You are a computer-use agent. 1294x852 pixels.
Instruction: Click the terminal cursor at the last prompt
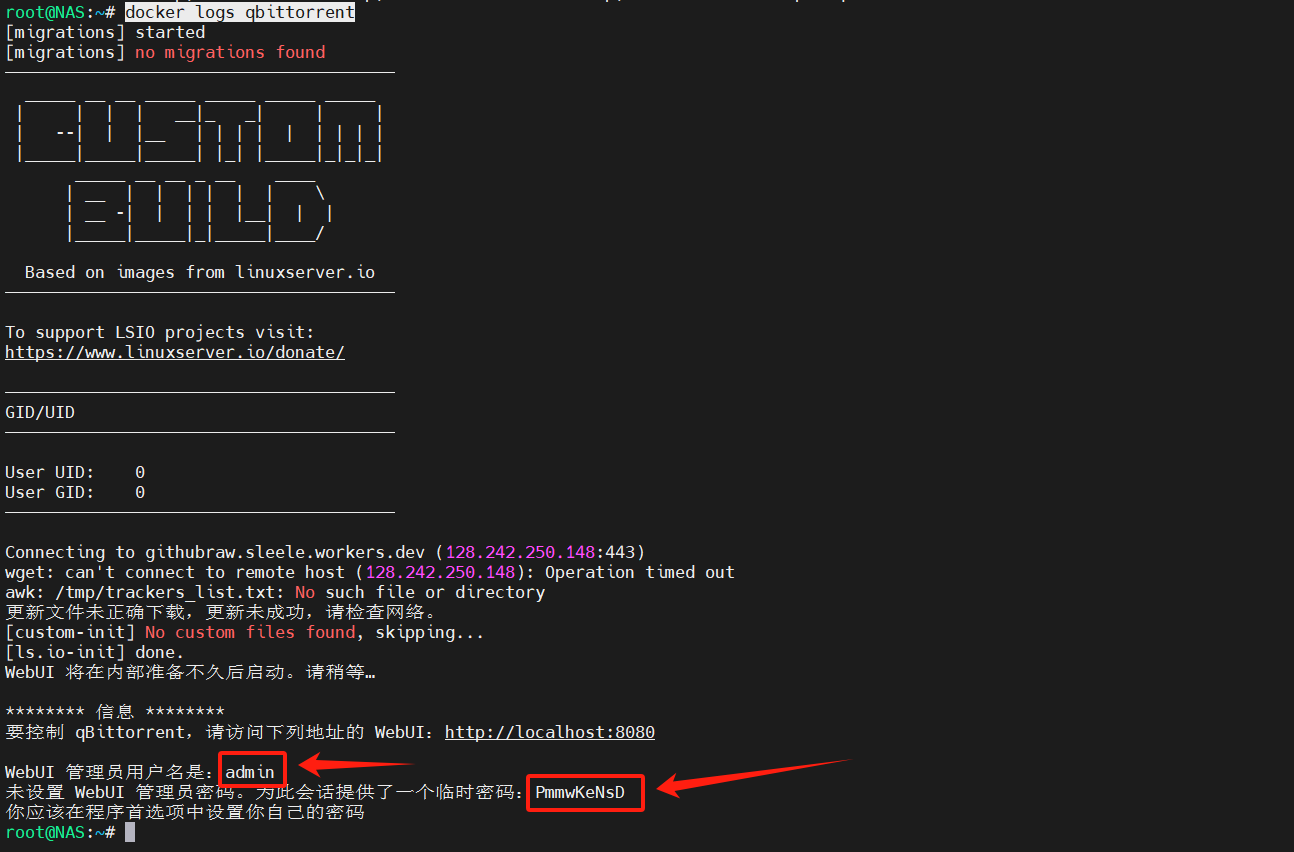[x=130, y=832]
